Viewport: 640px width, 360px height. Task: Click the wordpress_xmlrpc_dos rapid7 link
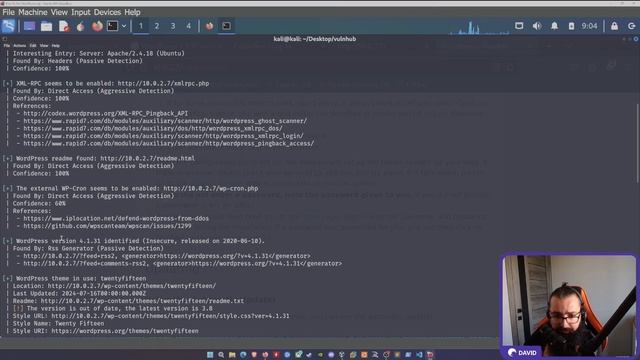(x=153, y=128)
